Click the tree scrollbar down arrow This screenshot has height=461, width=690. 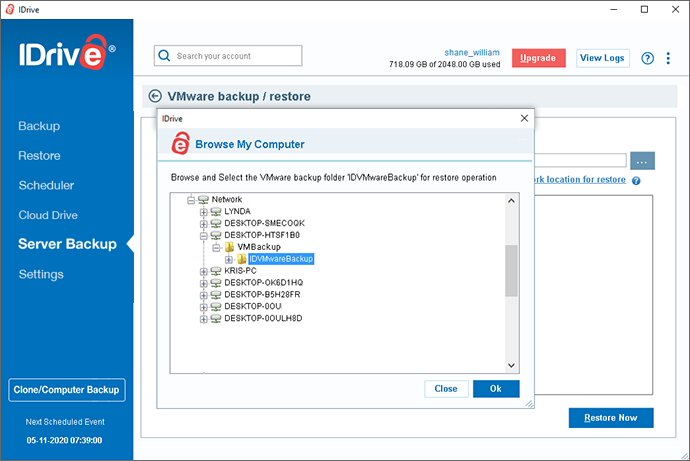click(x=511, y=365)
